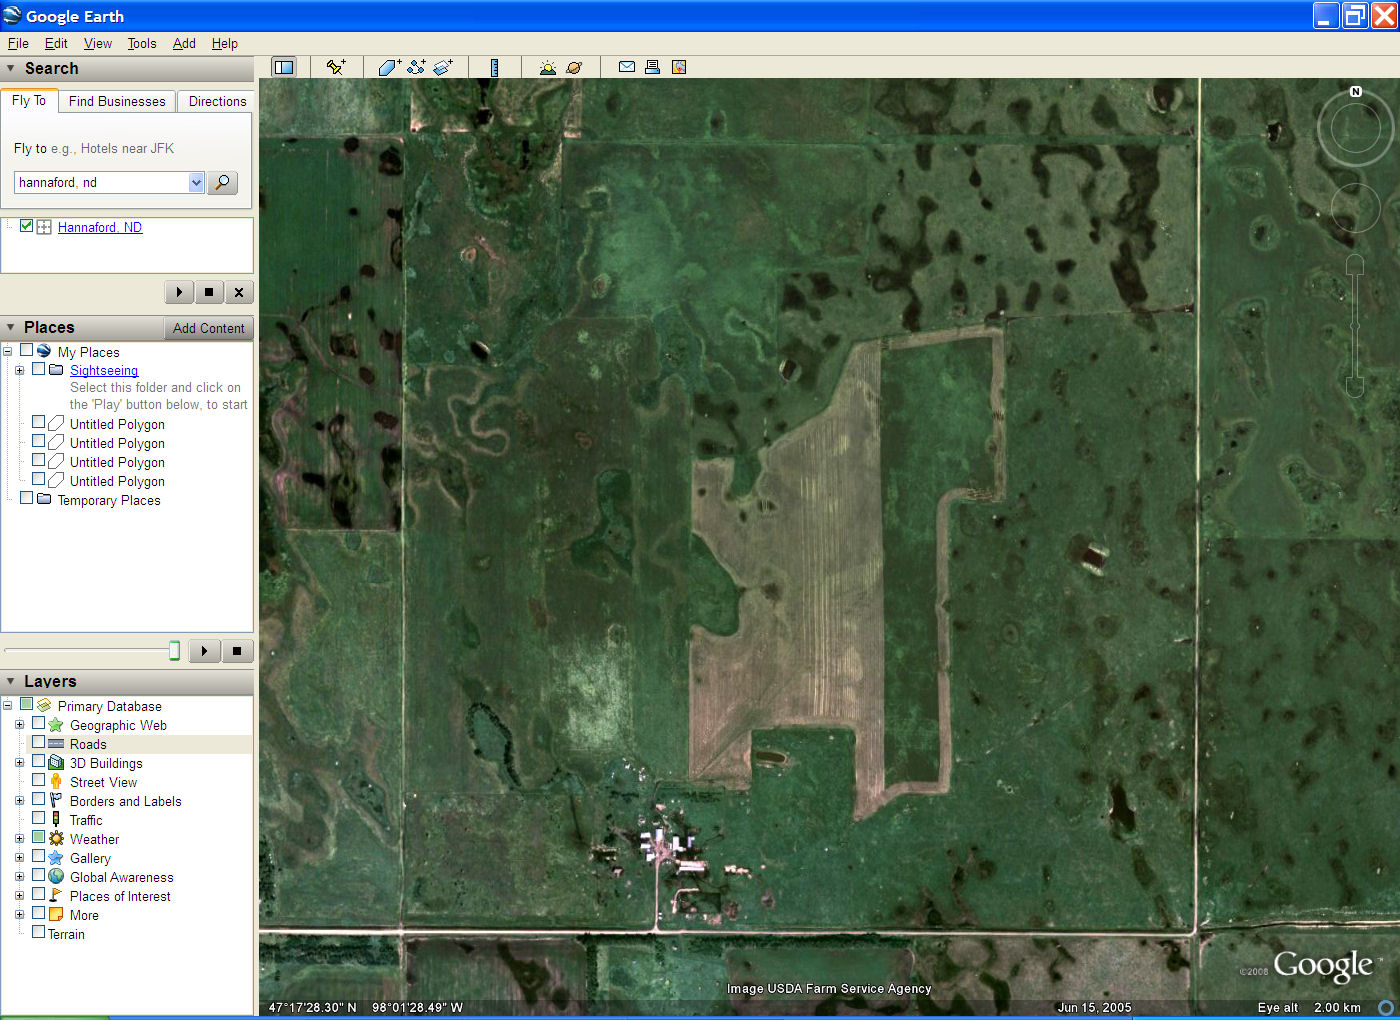The image size is (1400, 1020).
Task: Add a path from toolbar
Action: point(416,67)
